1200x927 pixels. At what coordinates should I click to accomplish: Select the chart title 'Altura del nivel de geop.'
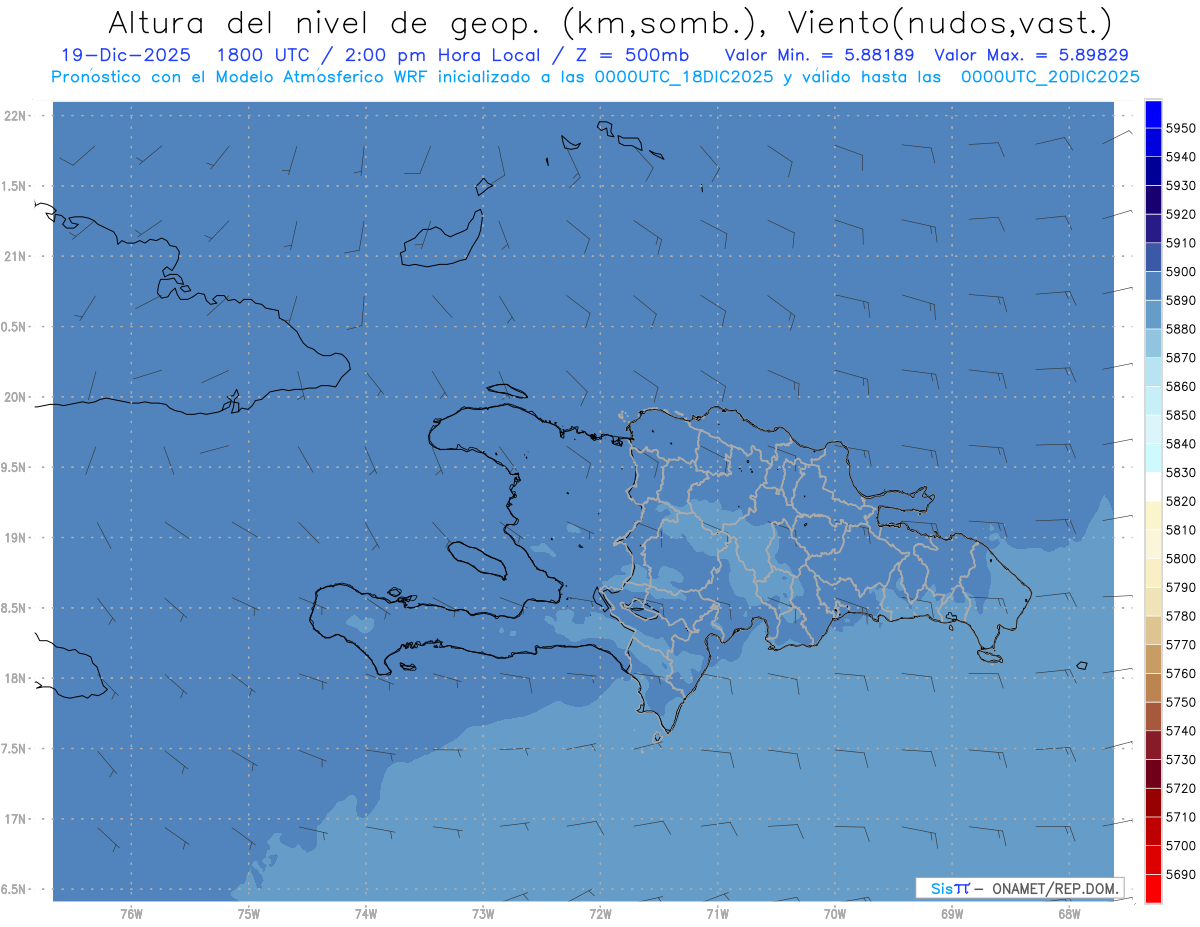[x=326, y=22]
